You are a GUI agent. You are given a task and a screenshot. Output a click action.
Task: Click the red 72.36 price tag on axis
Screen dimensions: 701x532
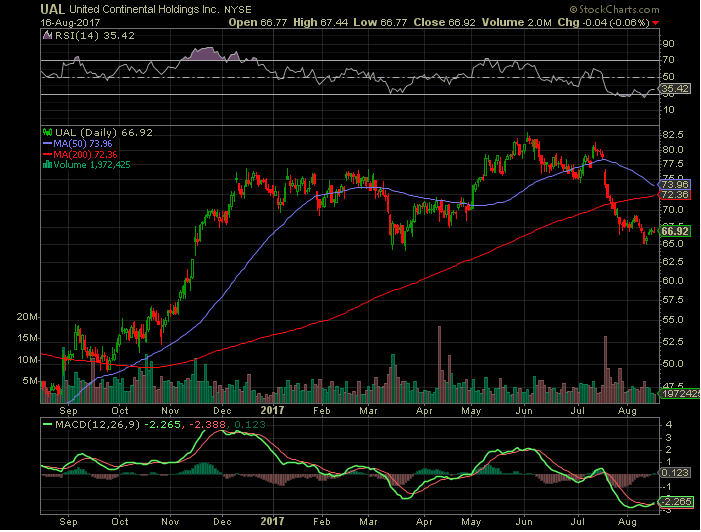point(676,194)
